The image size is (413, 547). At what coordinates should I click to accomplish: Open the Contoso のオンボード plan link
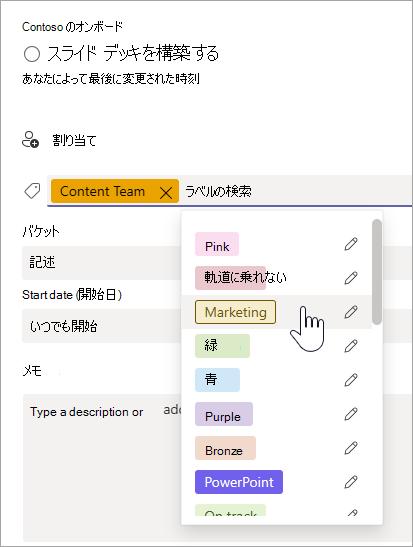click(73, 27)
